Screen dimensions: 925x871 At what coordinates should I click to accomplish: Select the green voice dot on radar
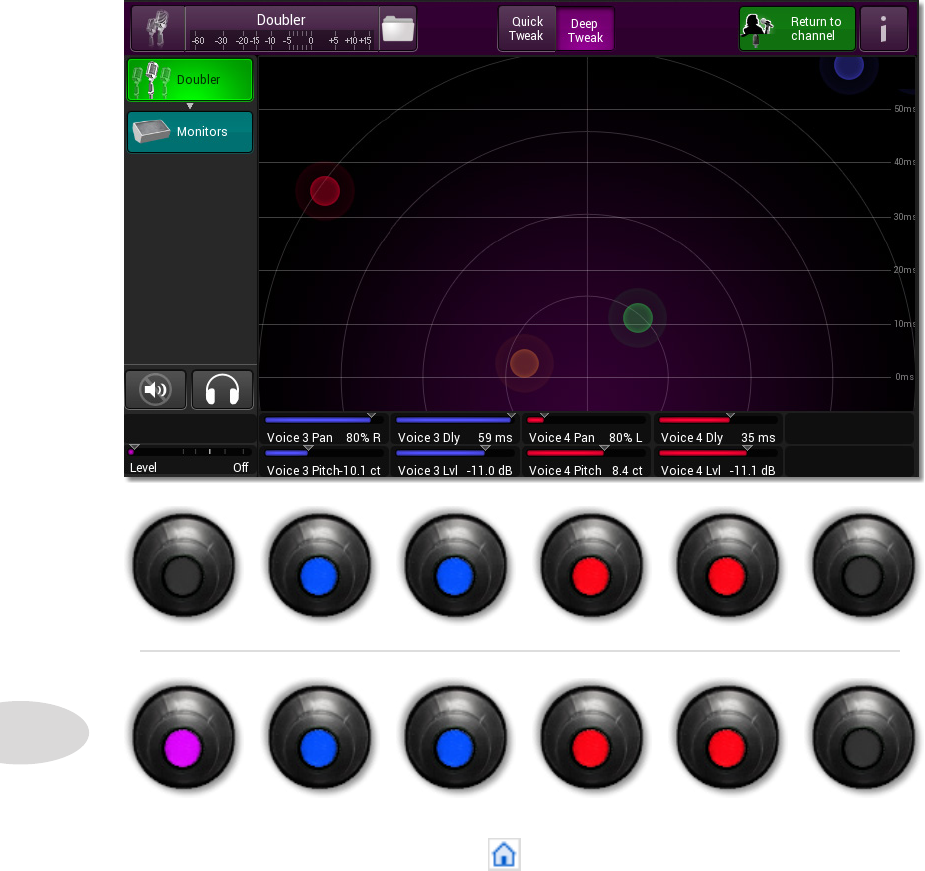638,318
